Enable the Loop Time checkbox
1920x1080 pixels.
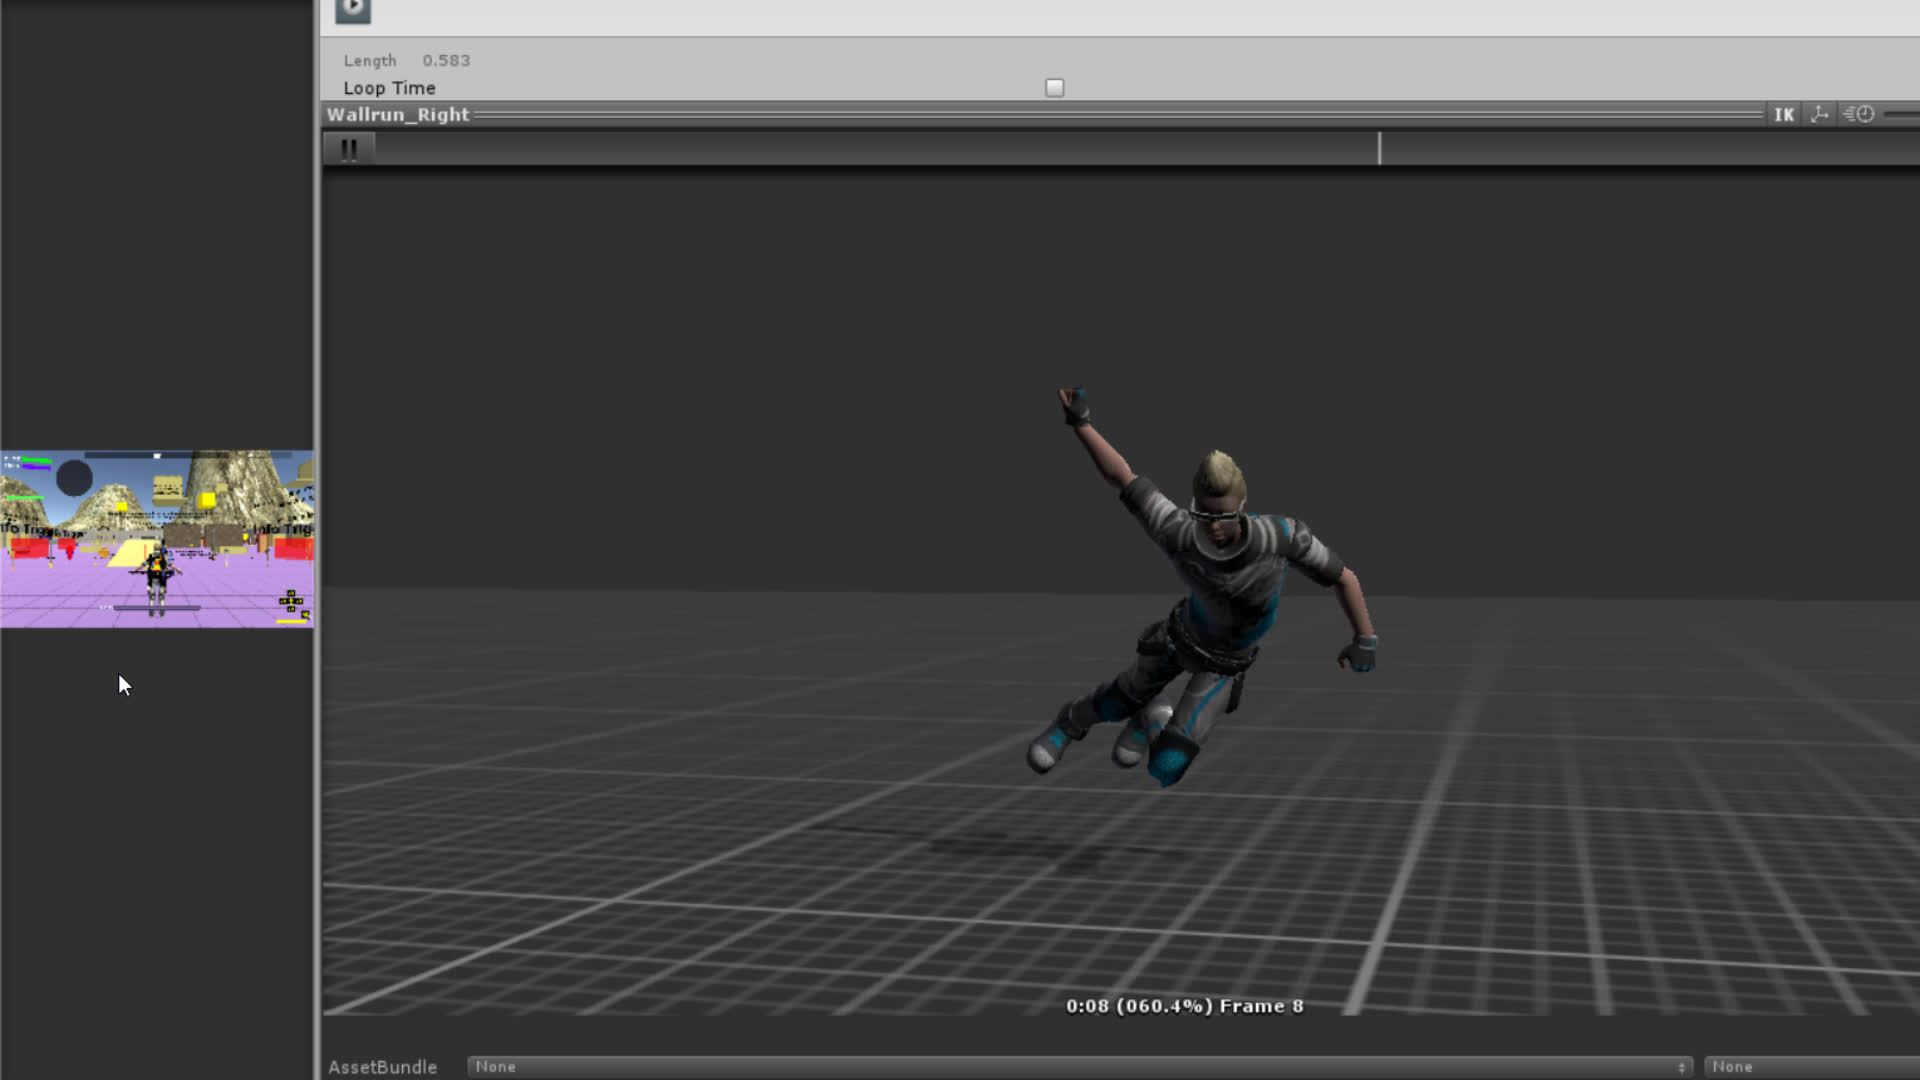point(1054,88)
